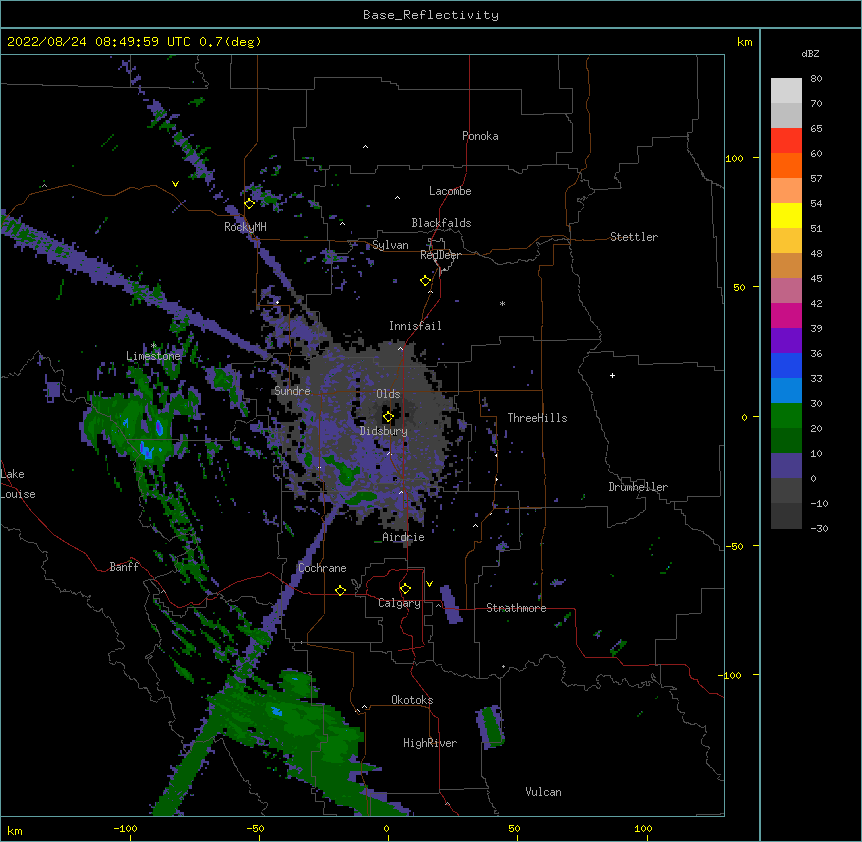Pick the red 60-65 dBZ legend swatch
This screenshot has height=842, width=862.
pos(786,141)
